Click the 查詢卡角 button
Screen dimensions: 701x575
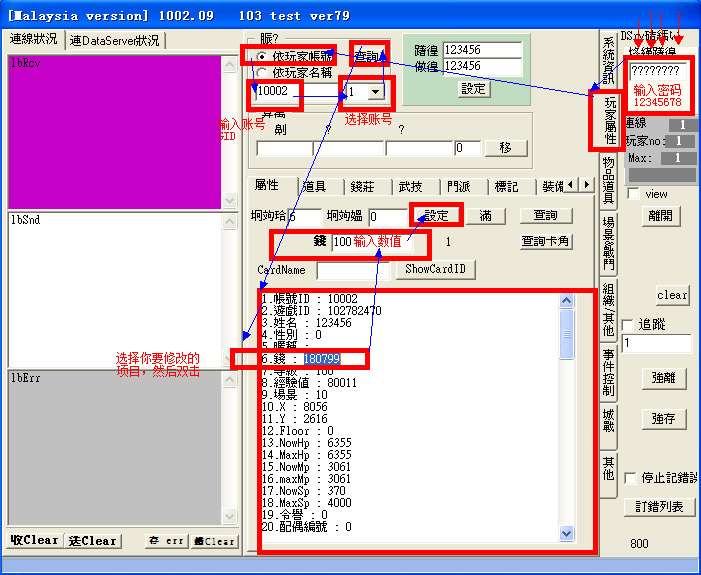click(x=546, y=241)
